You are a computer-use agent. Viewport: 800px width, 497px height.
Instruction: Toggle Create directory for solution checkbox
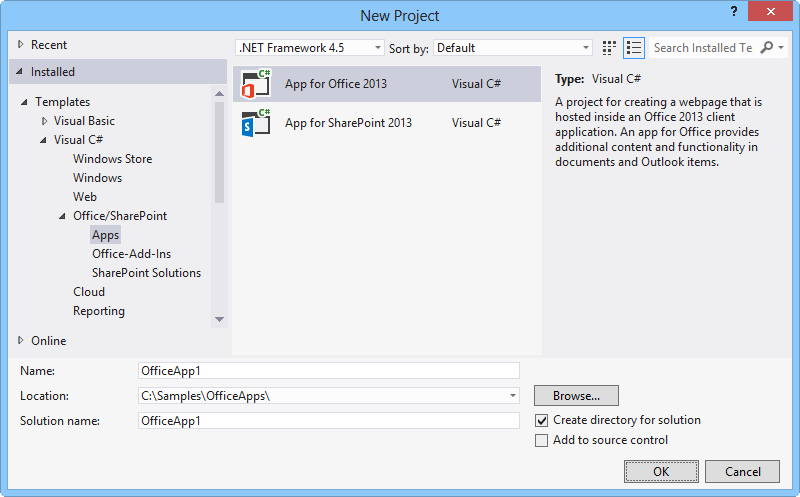pyautogui.click(x=541, y=420)
